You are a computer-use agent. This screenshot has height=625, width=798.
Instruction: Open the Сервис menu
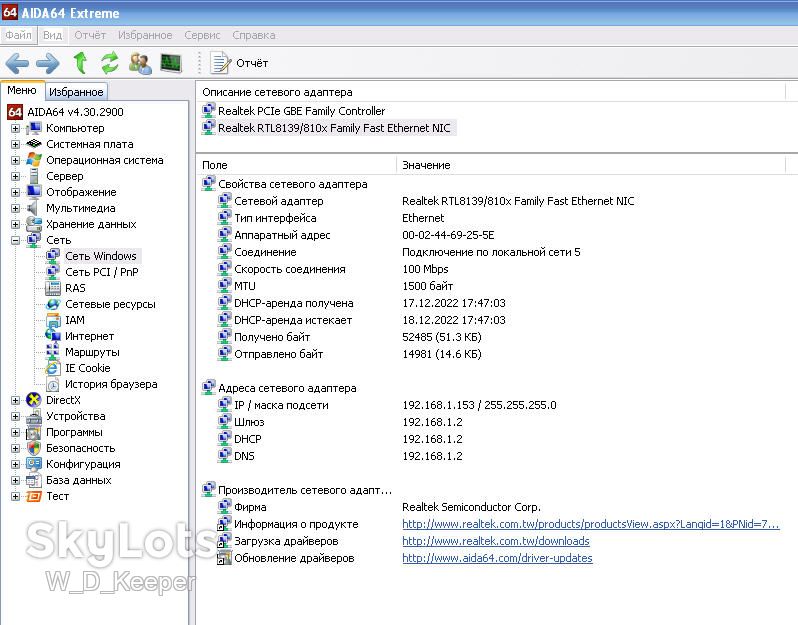click(x=202, y=35)
